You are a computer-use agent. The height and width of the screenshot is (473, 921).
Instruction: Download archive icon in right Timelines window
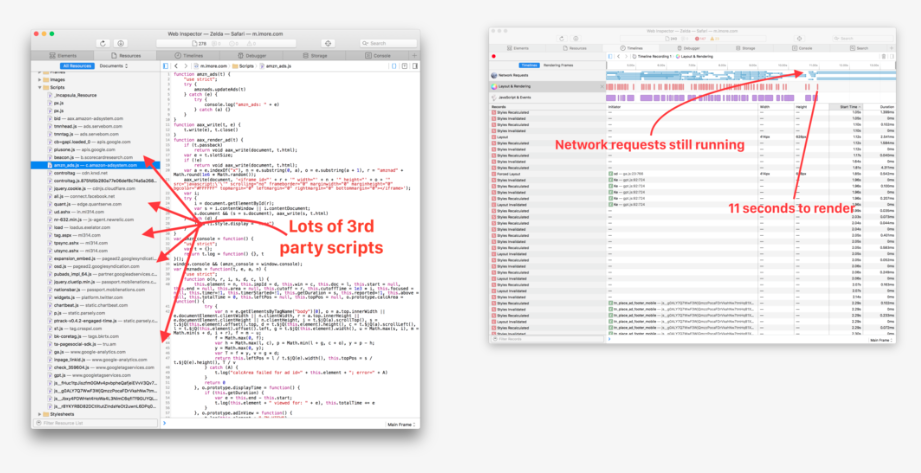576,39
